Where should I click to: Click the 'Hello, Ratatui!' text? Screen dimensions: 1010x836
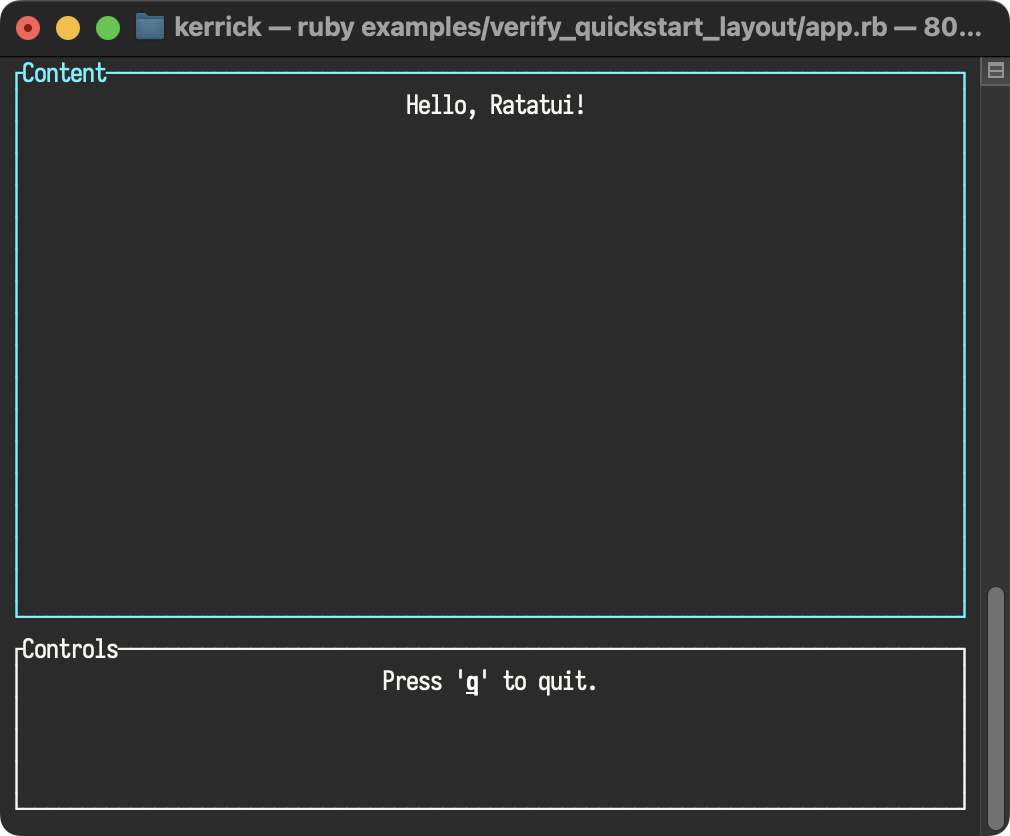tap(495, 106)
